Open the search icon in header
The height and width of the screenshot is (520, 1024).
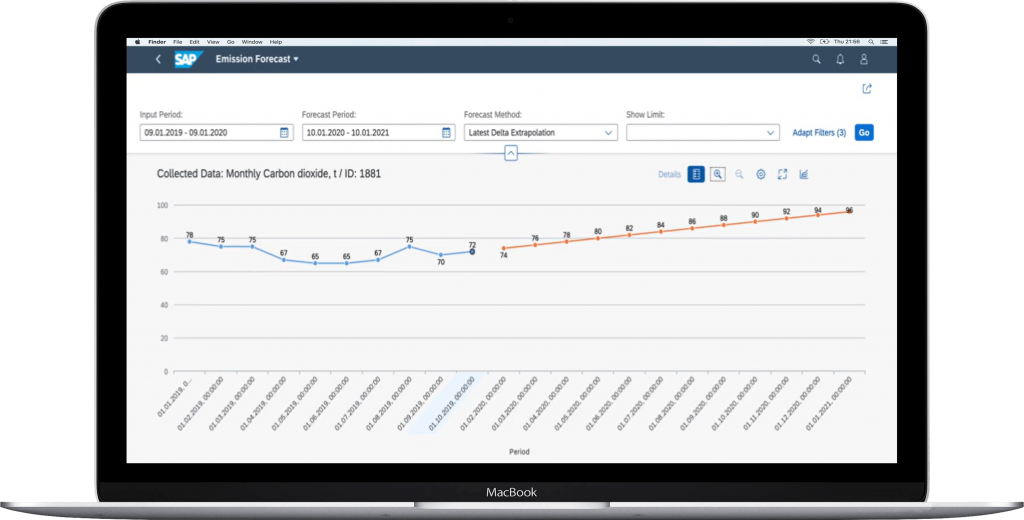(816, 59)
